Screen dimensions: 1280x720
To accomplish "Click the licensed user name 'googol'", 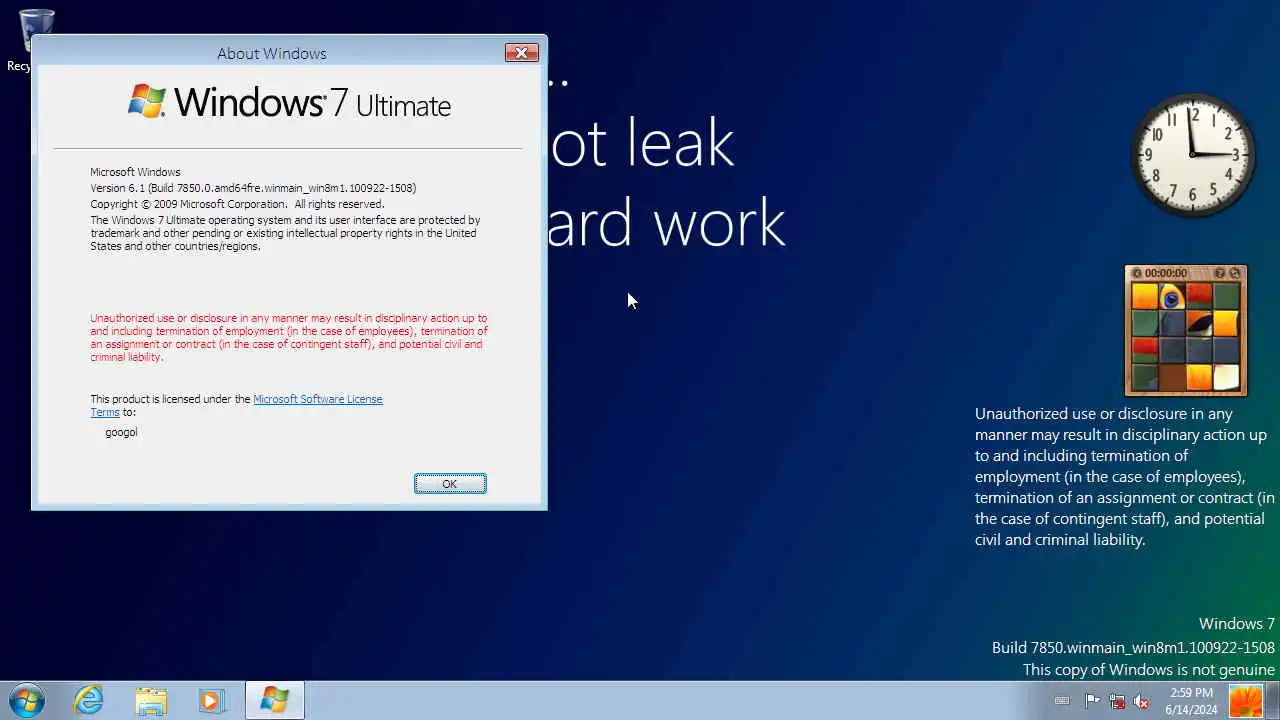I will (x=121, y=432).
